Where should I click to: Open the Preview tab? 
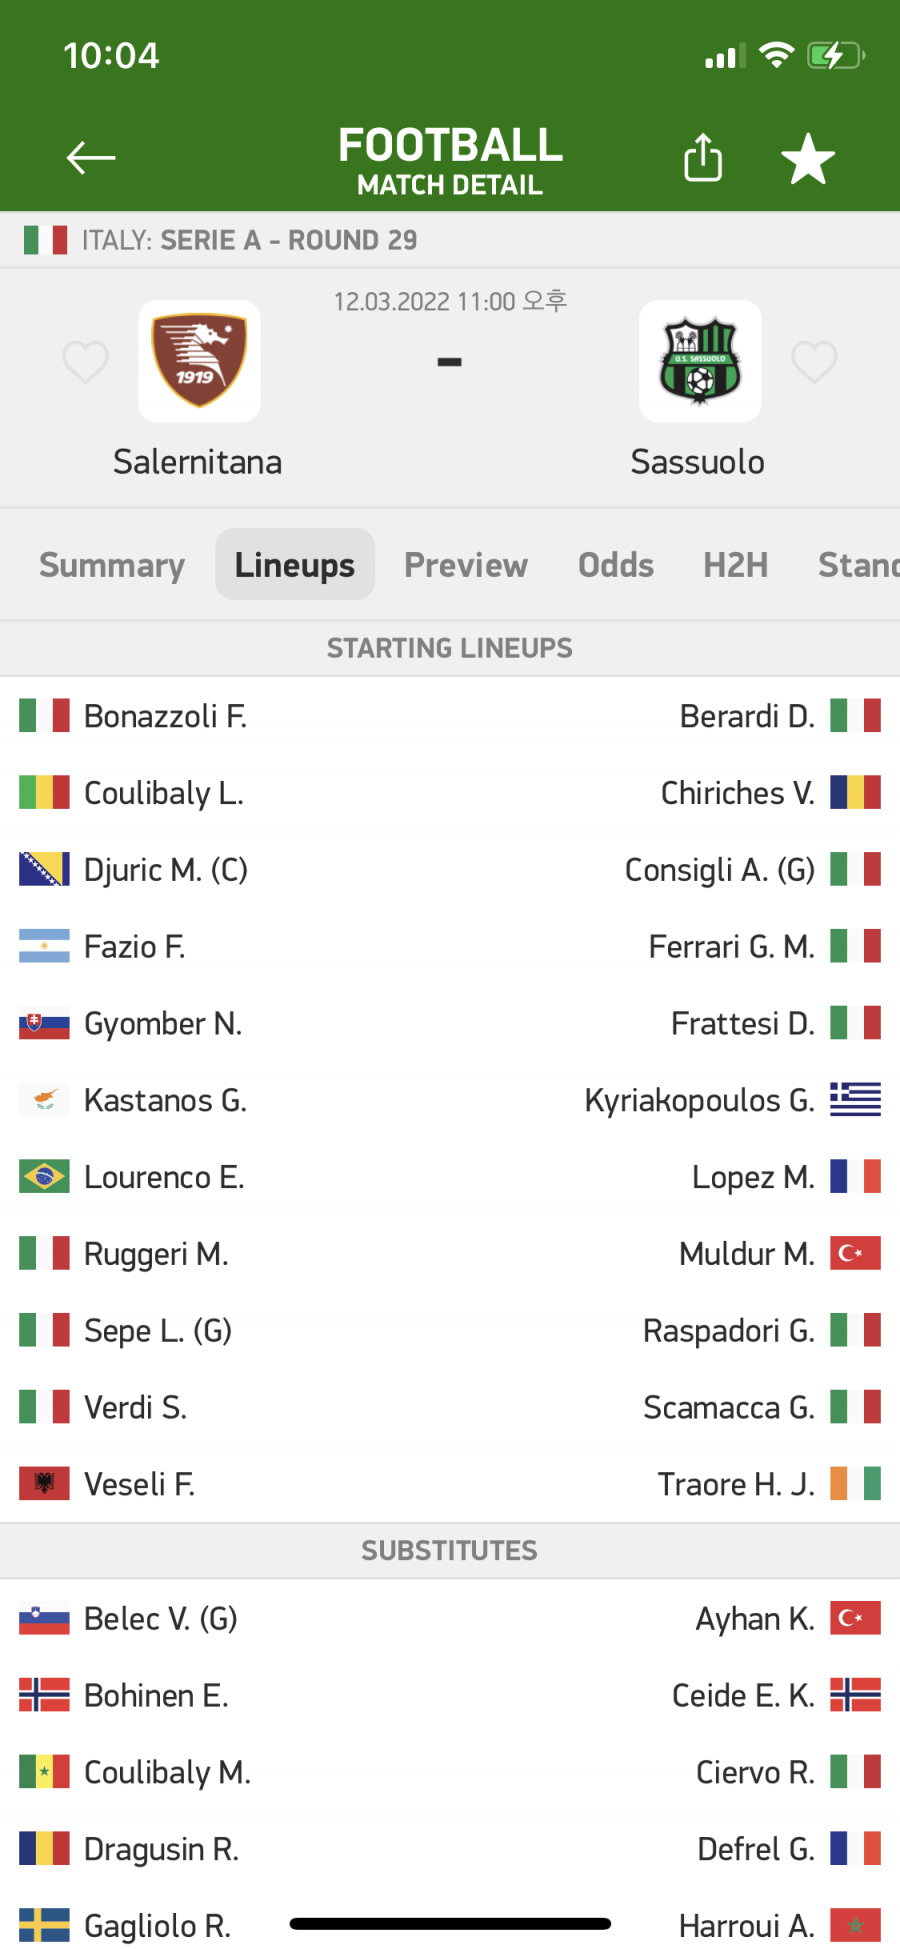pyautogui.click(x=466, y=565)
